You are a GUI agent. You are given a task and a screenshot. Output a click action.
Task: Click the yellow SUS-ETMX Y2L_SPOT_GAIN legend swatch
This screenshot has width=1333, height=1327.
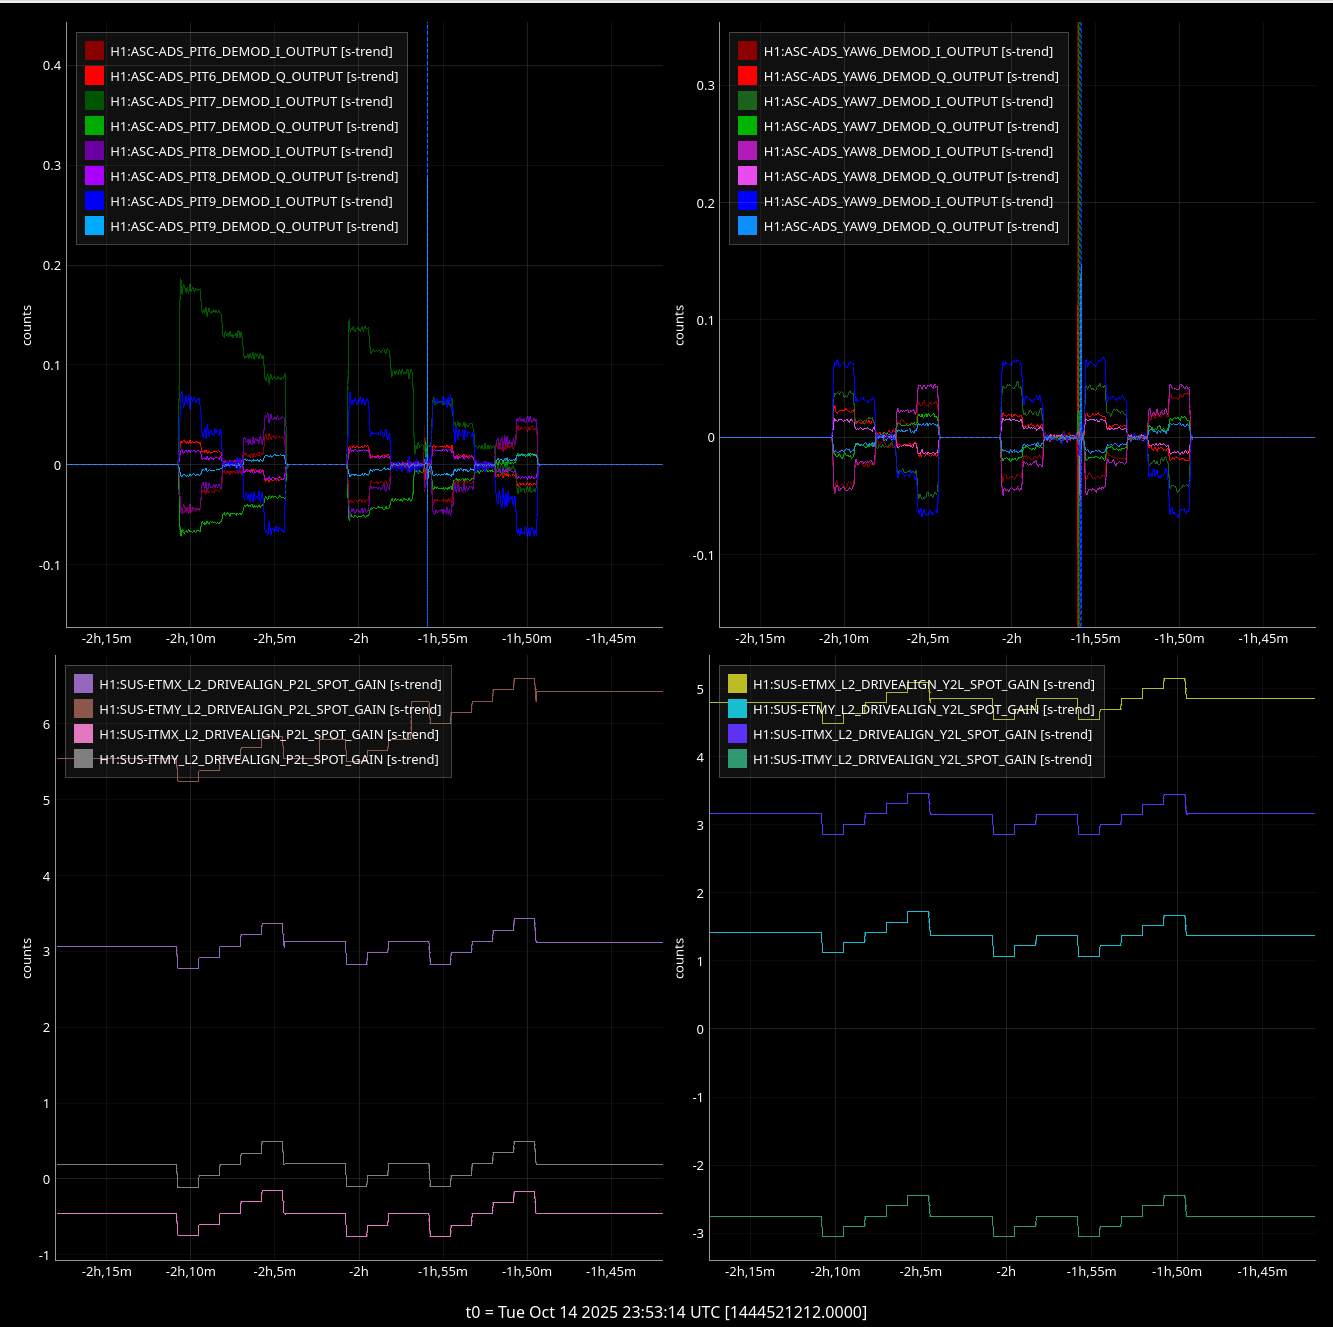tap(737, 684)
